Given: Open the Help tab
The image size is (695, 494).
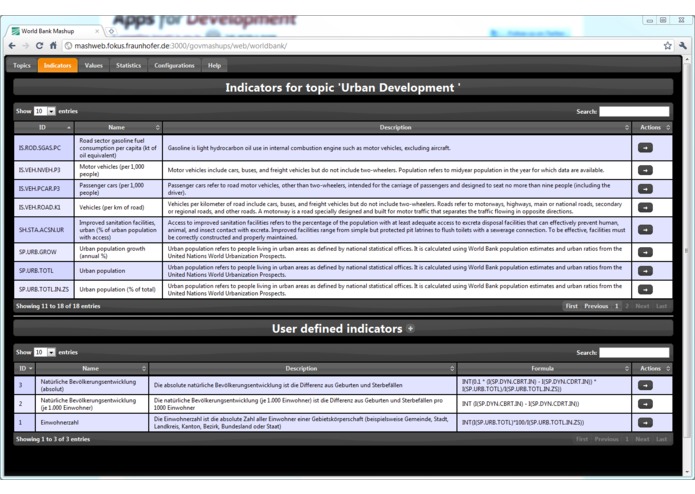Looking at the screenshot, I should click(x=215, y=65).
